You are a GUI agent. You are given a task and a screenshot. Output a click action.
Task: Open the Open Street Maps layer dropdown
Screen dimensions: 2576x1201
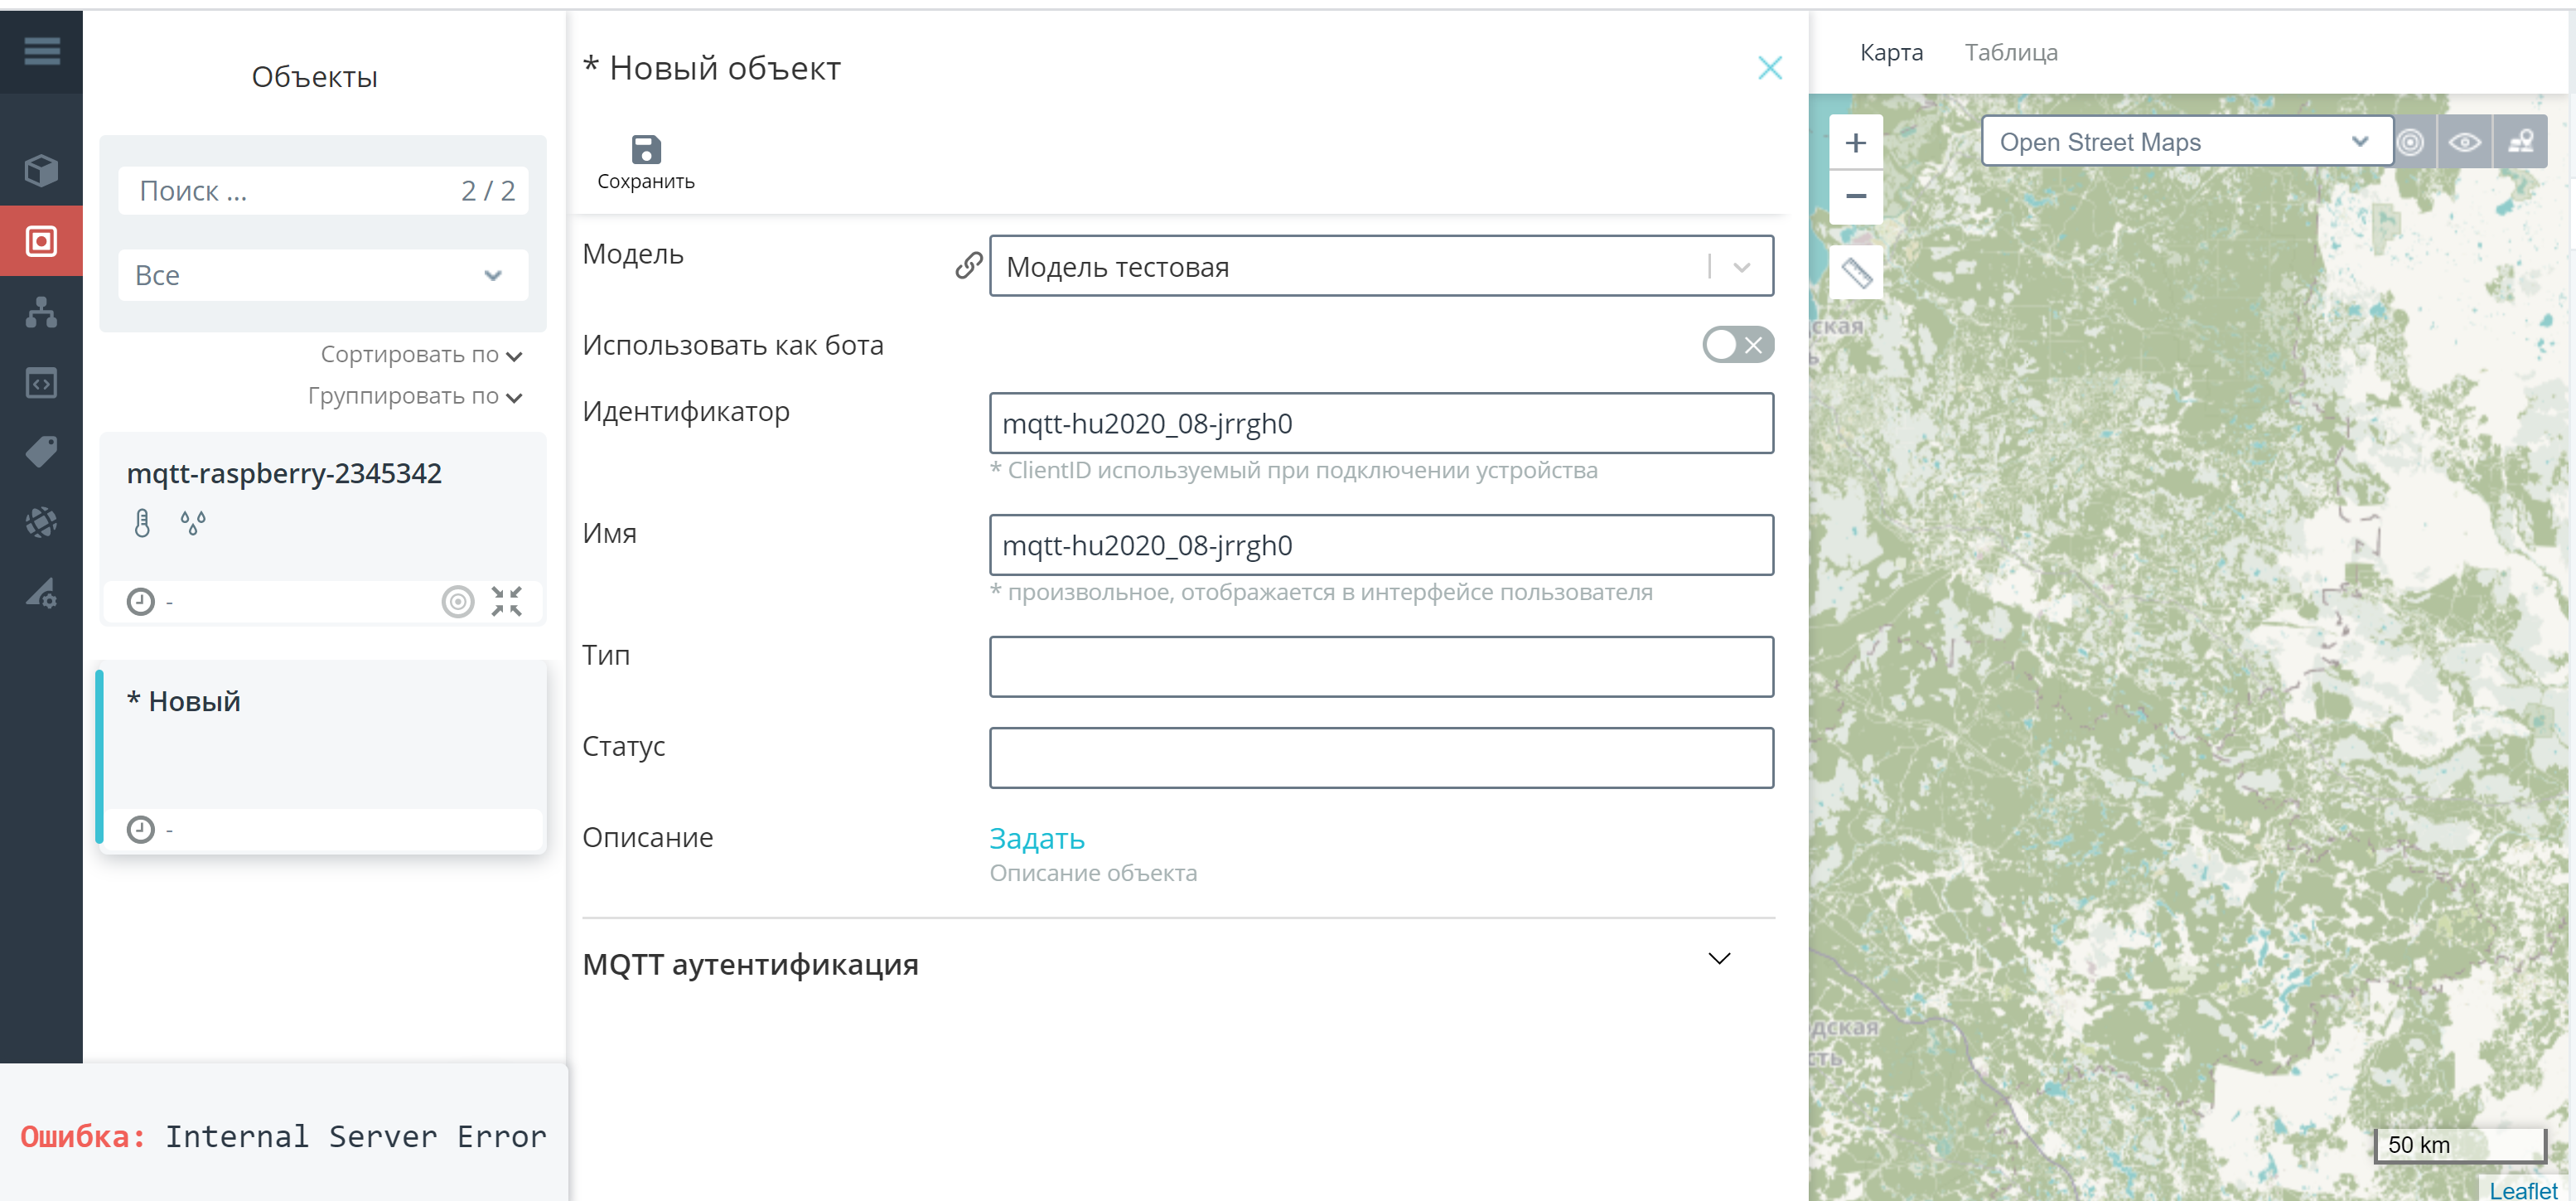pos(2185,142)
